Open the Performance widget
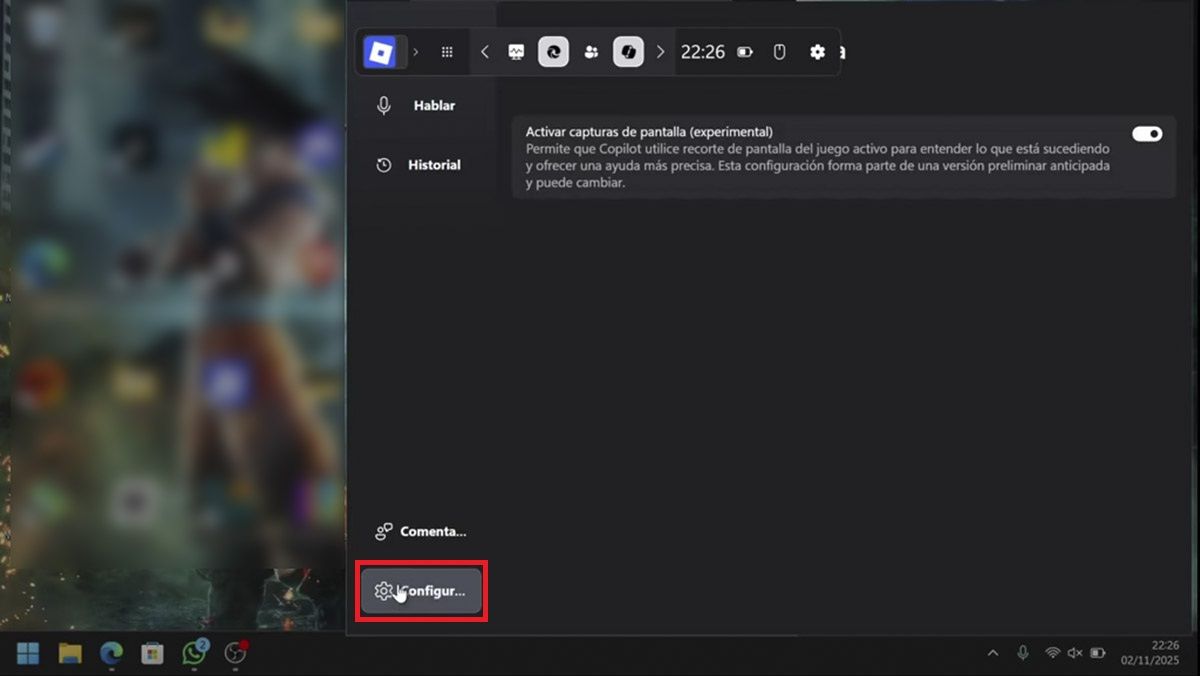This screenshot has width=1200, height=676. (x=516, y=52)
